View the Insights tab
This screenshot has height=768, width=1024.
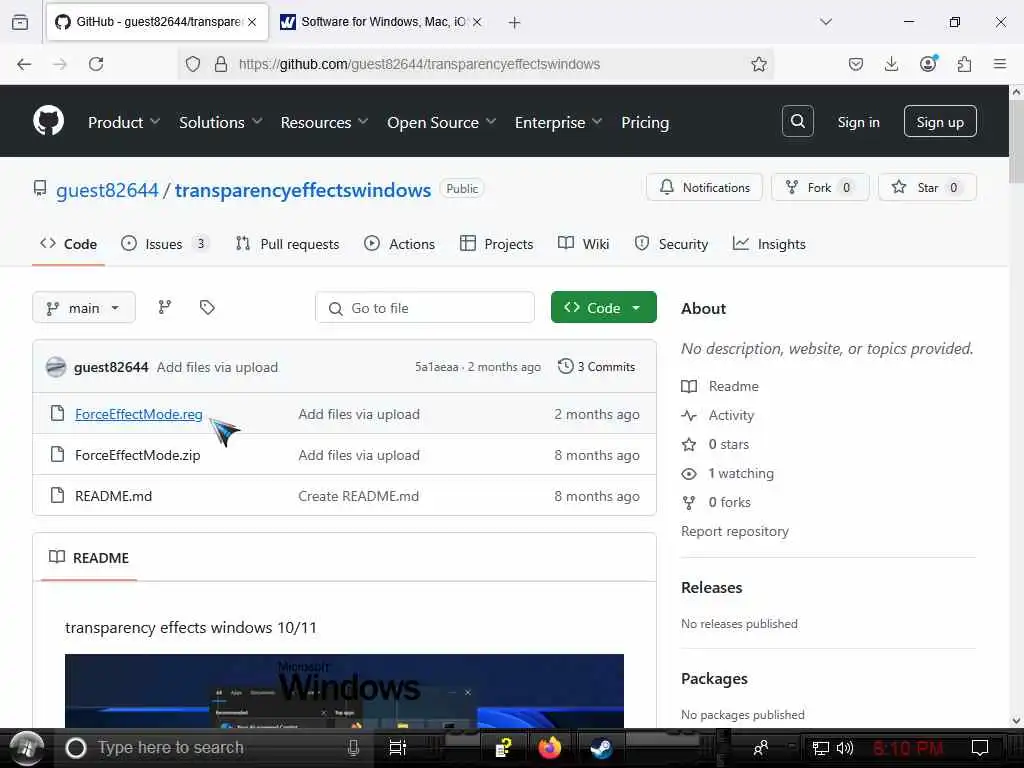click(x=769, y=244)
